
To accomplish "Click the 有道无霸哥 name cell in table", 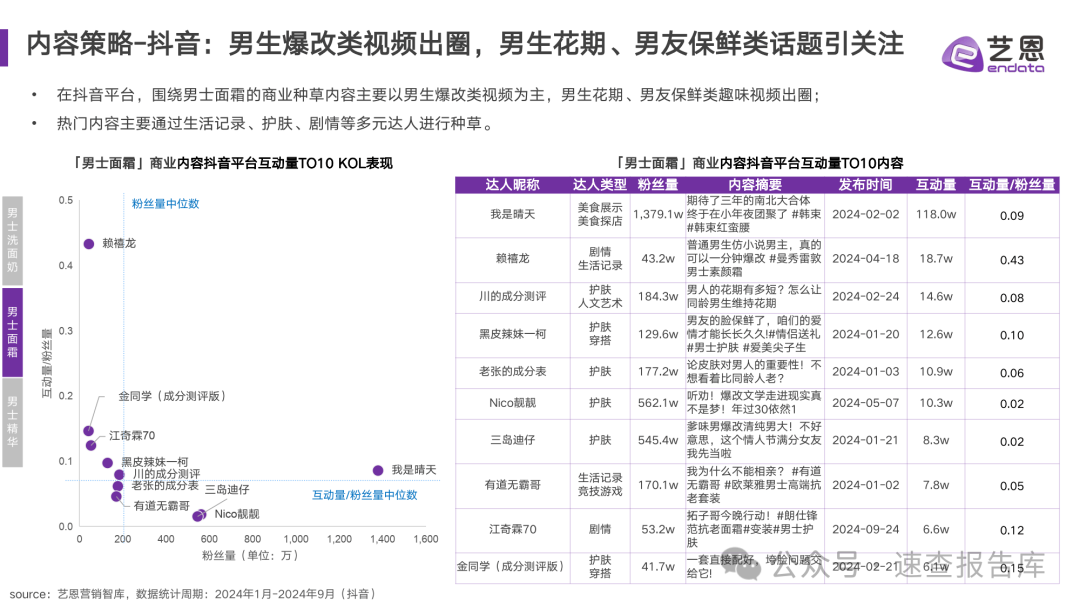I will 512,485.
